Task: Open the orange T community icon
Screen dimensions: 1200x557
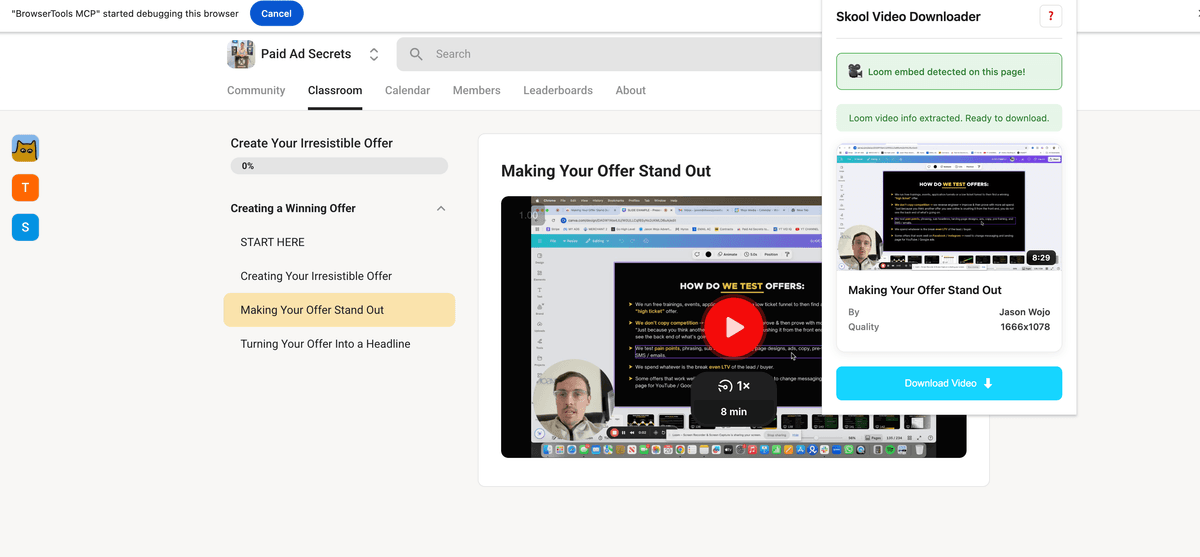Action: coord(26,187)
